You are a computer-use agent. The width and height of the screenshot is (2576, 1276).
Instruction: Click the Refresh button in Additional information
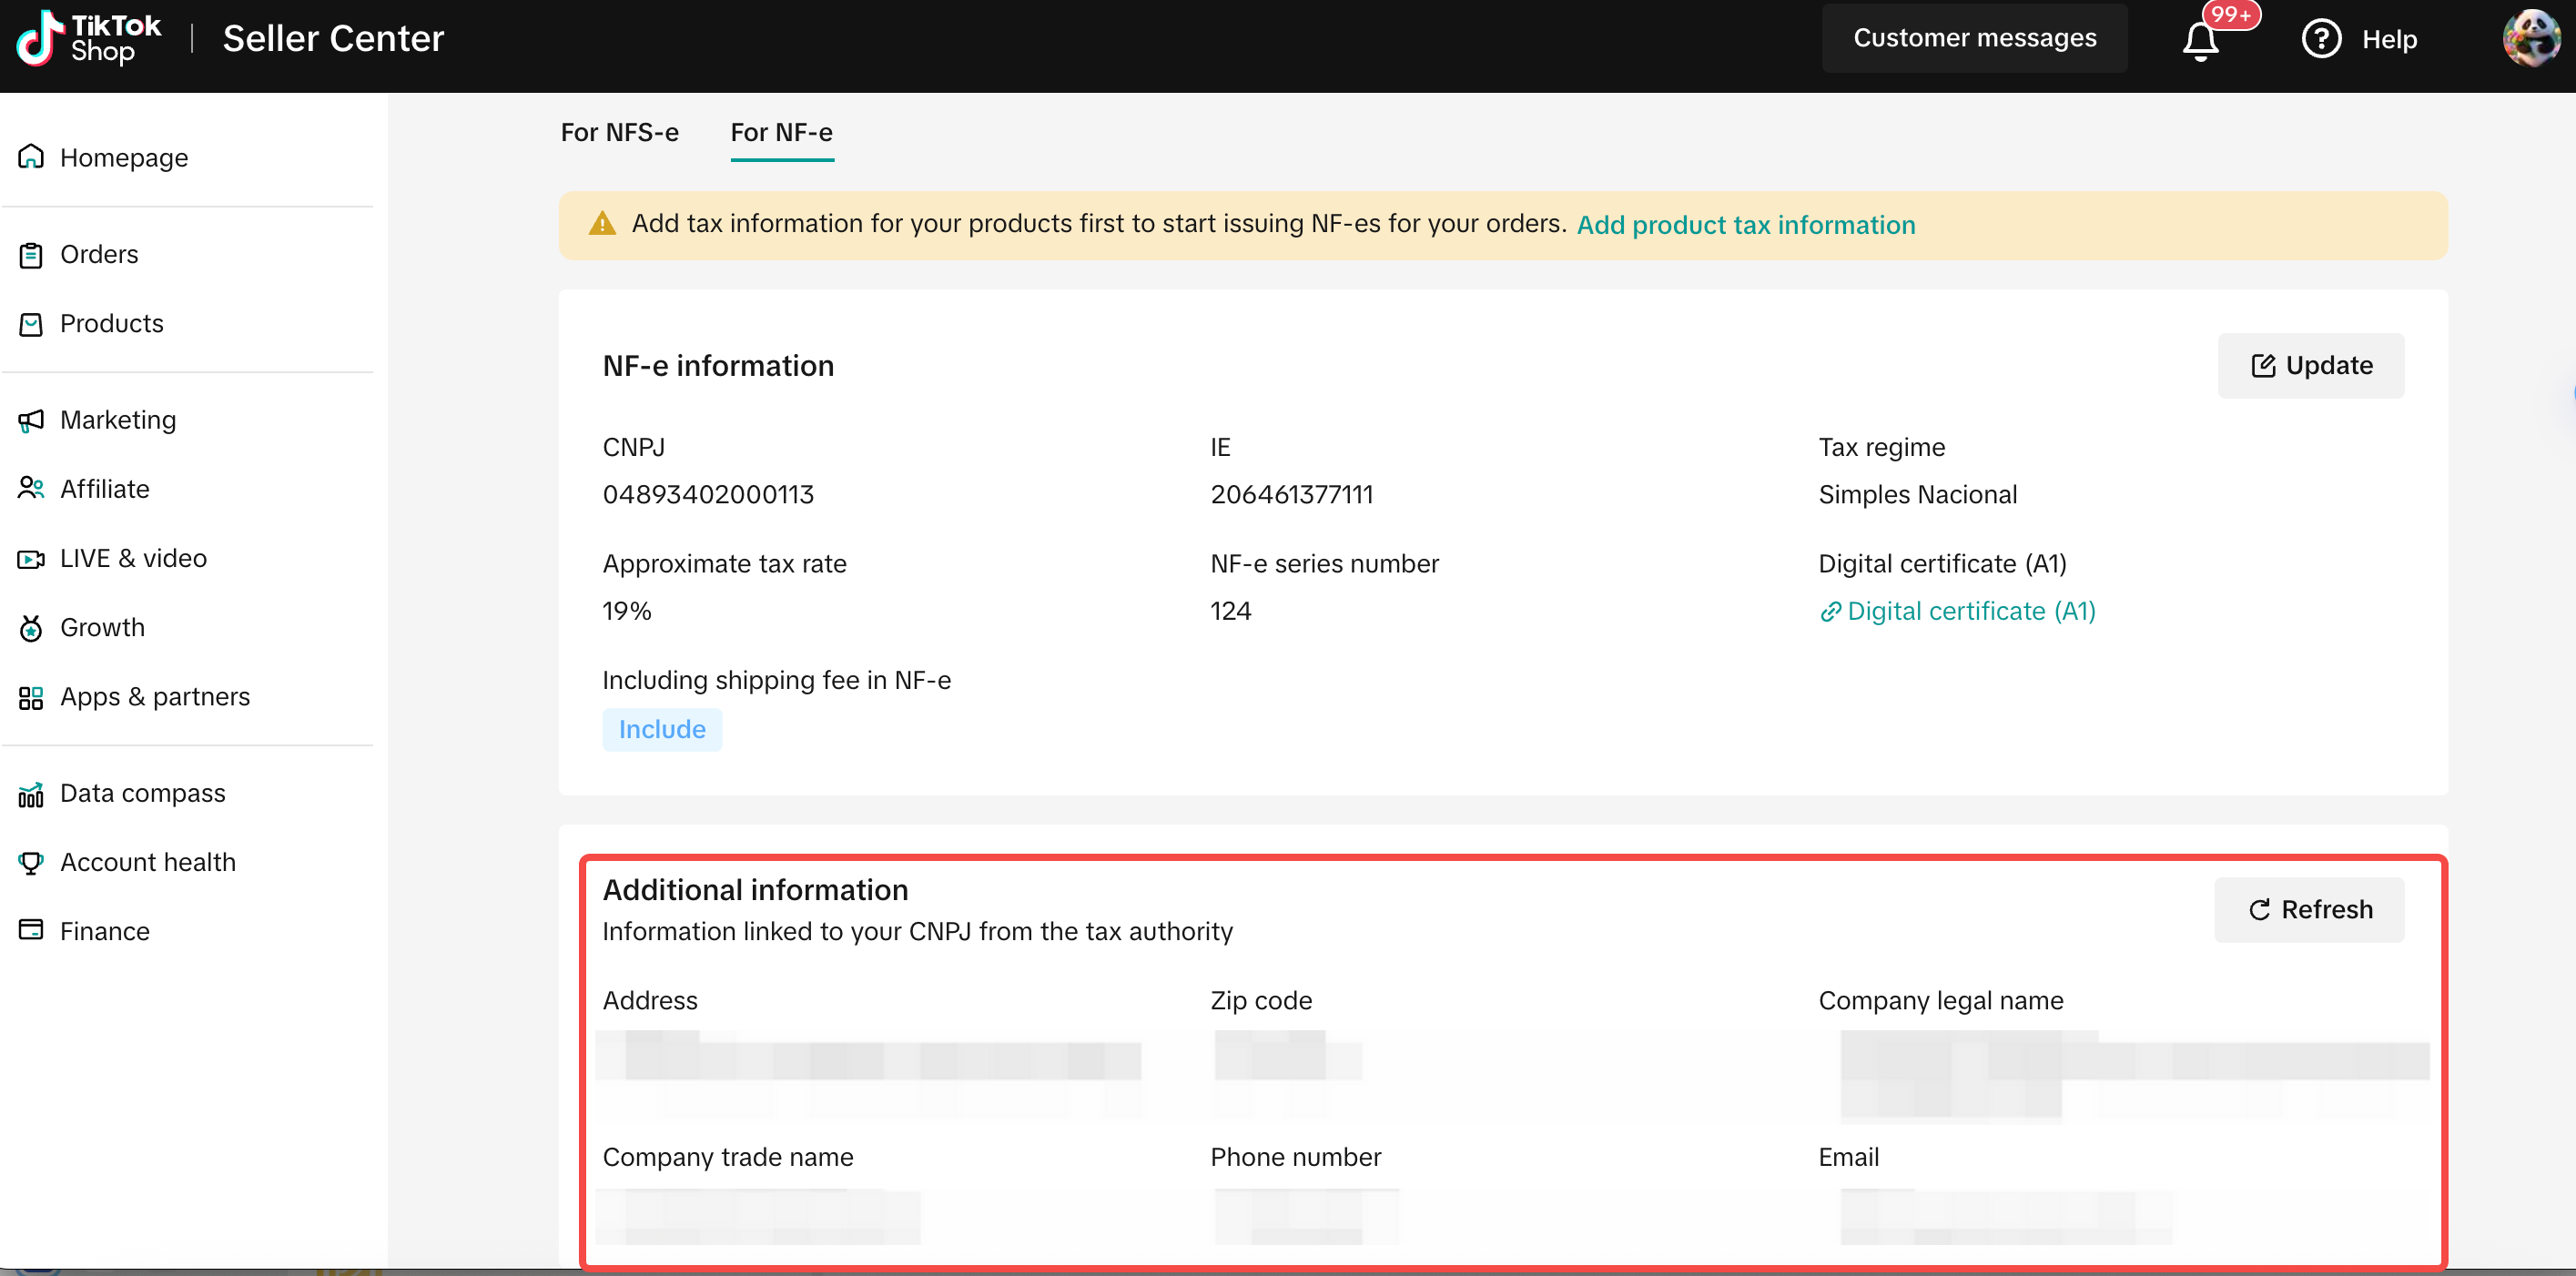2309,909
